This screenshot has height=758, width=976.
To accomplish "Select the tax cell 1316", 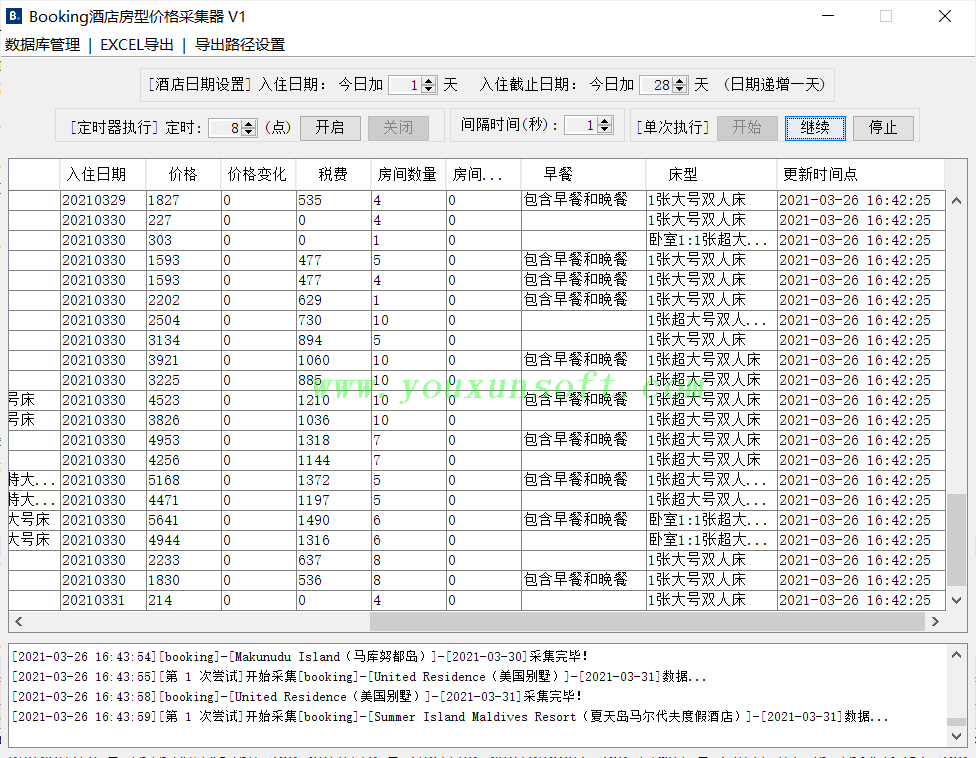I will point(334,540).
